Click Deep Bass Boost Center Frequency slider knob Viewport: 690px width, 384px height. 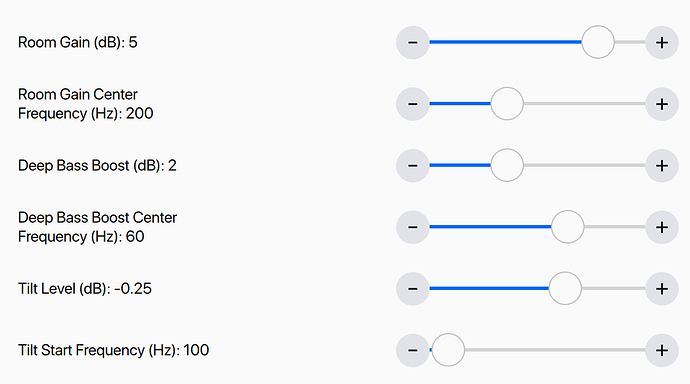[x=568, y=227]
